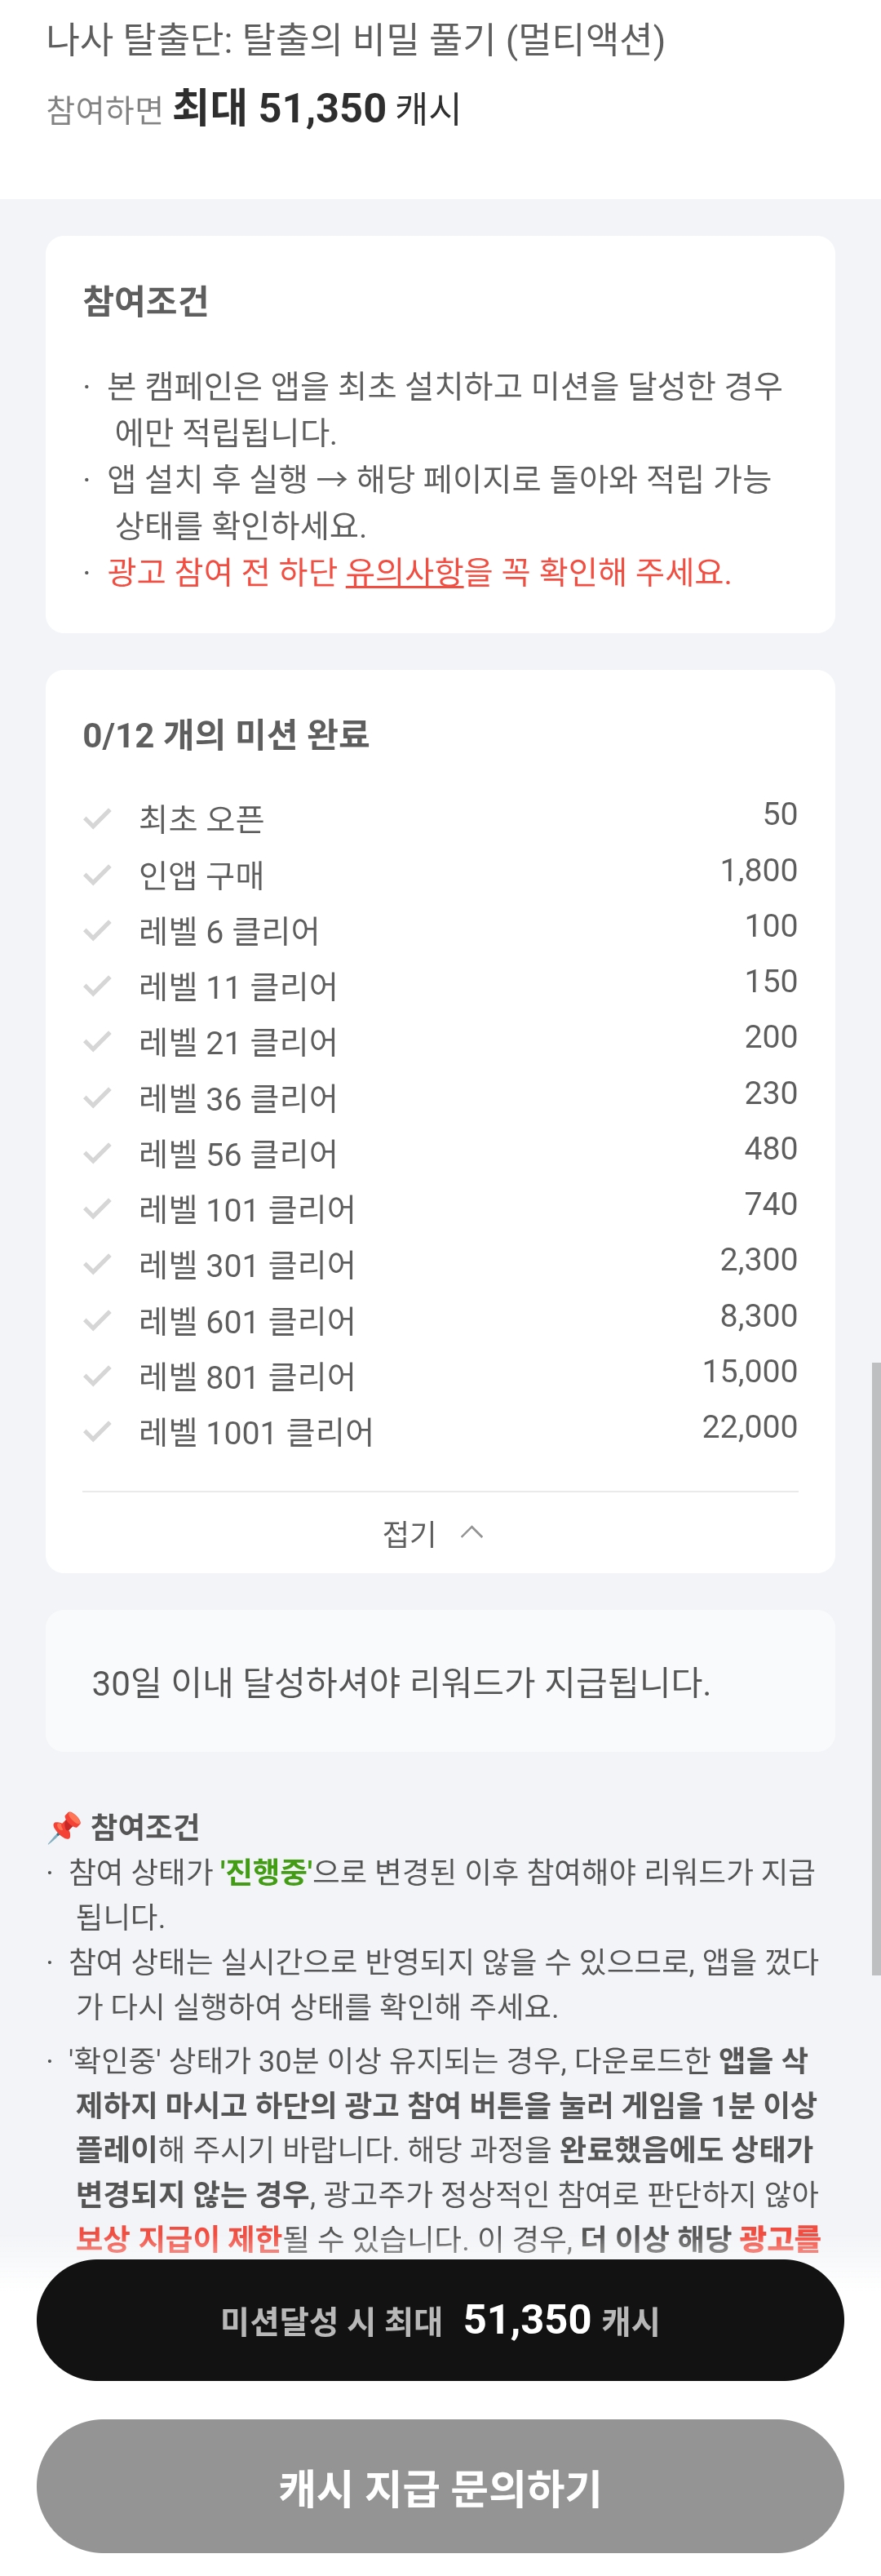The width and height of the screenshot is (881, 2576).
Task: Click checkmark next to 레벨 36 클리어
Action: point(97,1099)
